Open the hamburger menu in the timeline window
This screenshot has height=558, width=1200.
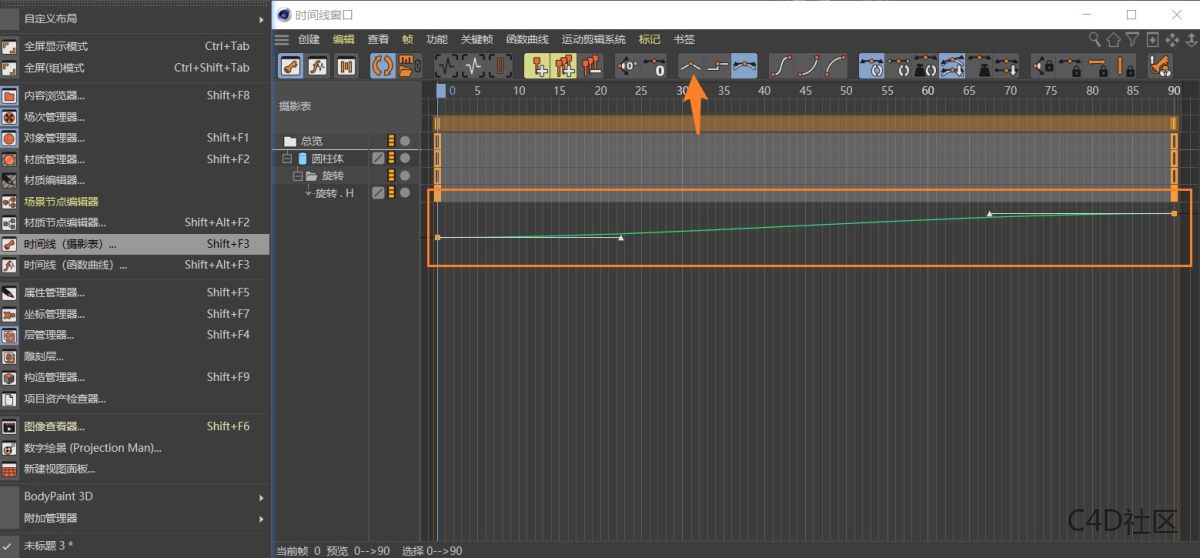point(282,39)
